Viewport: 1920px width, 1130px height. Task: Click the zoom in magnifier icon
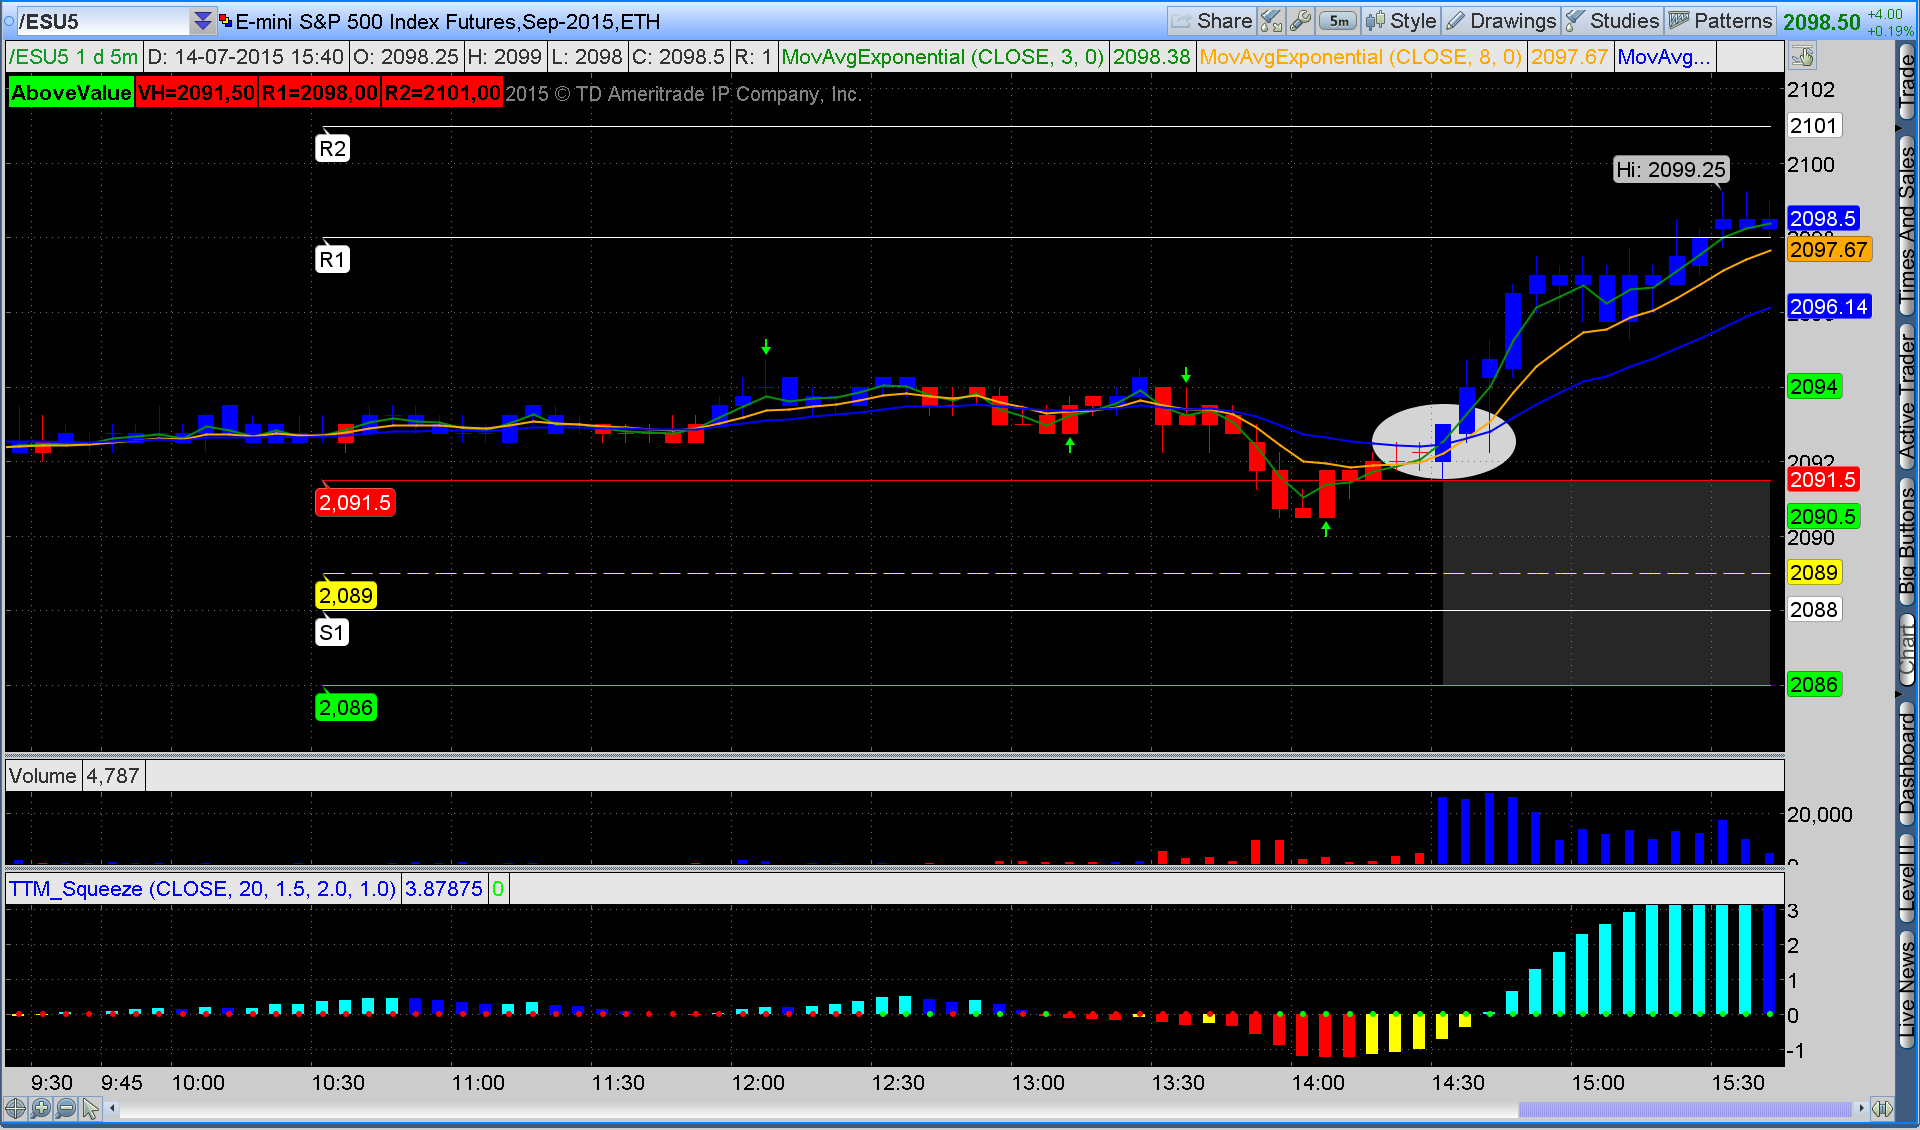[40, 1108]
